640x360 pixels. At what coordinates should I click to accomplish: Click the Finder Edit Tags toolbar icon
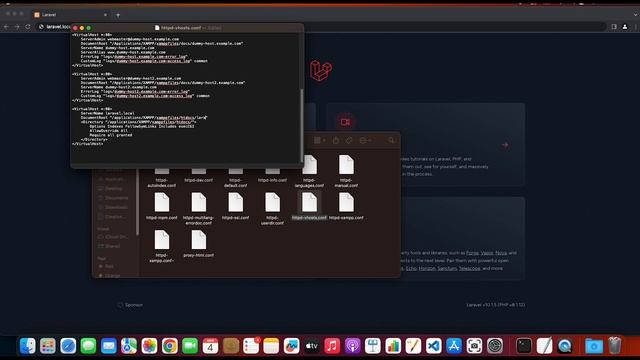click(x=349, y=140)
